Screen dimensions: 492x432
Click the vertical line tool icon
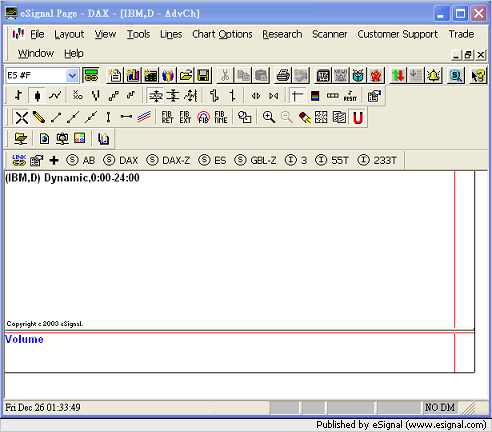(108, 117)
